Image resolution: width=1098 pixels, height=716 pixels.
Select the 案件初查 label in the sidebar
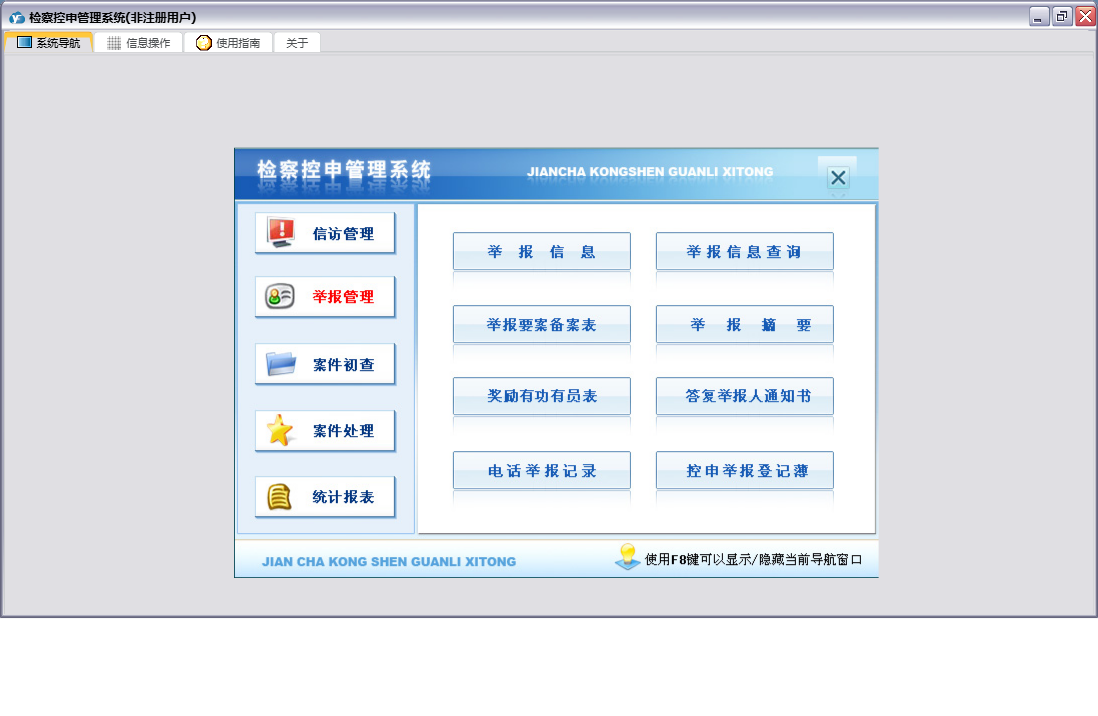tap(343, 364)
